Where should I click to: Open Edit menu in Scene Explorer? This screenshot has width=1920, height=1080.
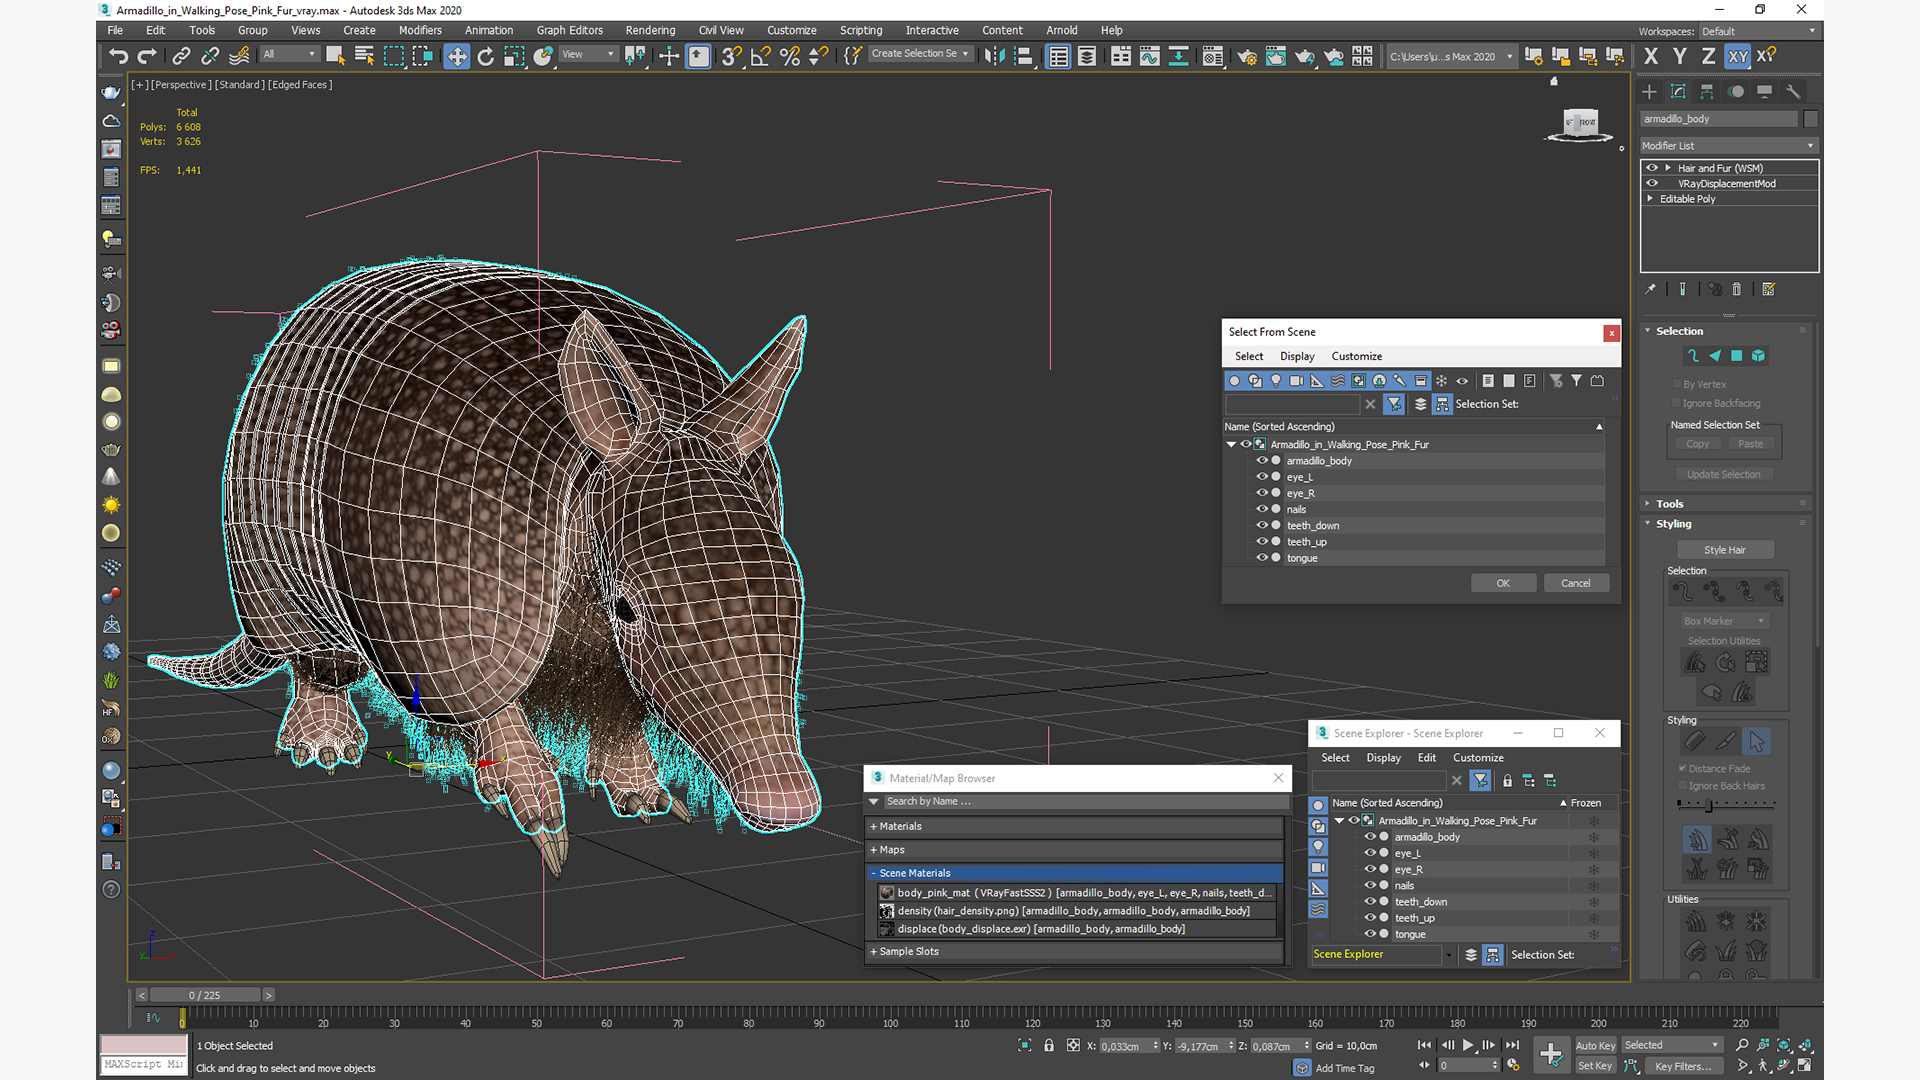coord(1426,758)
